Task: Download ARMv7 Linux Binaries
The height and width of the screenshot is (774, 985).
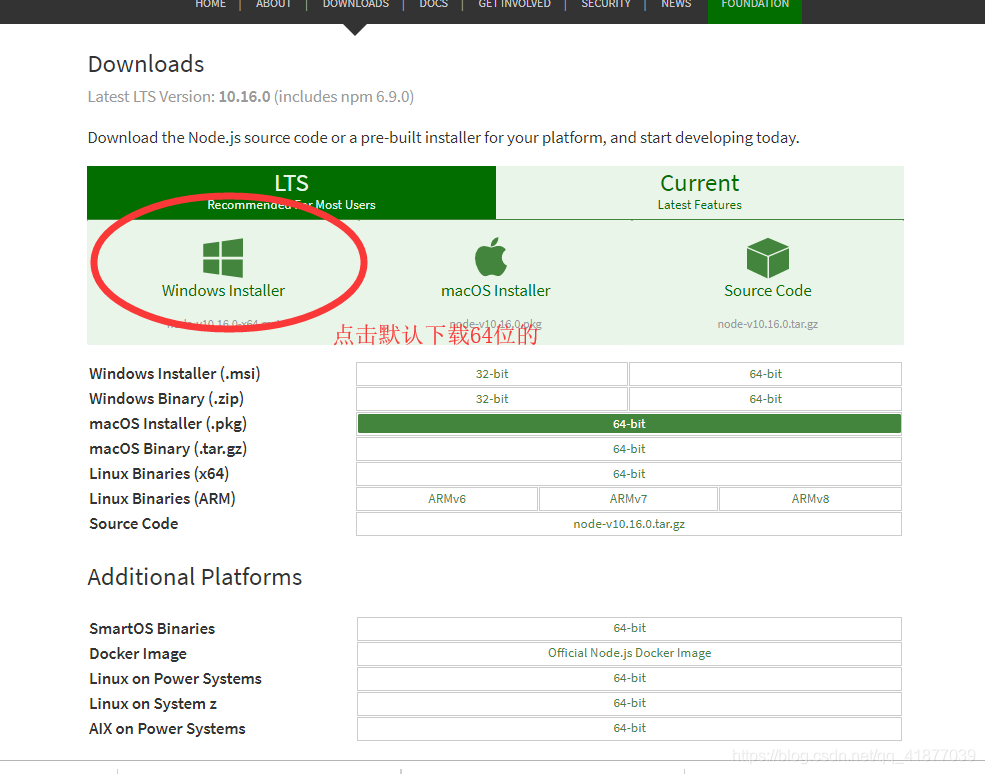Action: click(628, 499)
